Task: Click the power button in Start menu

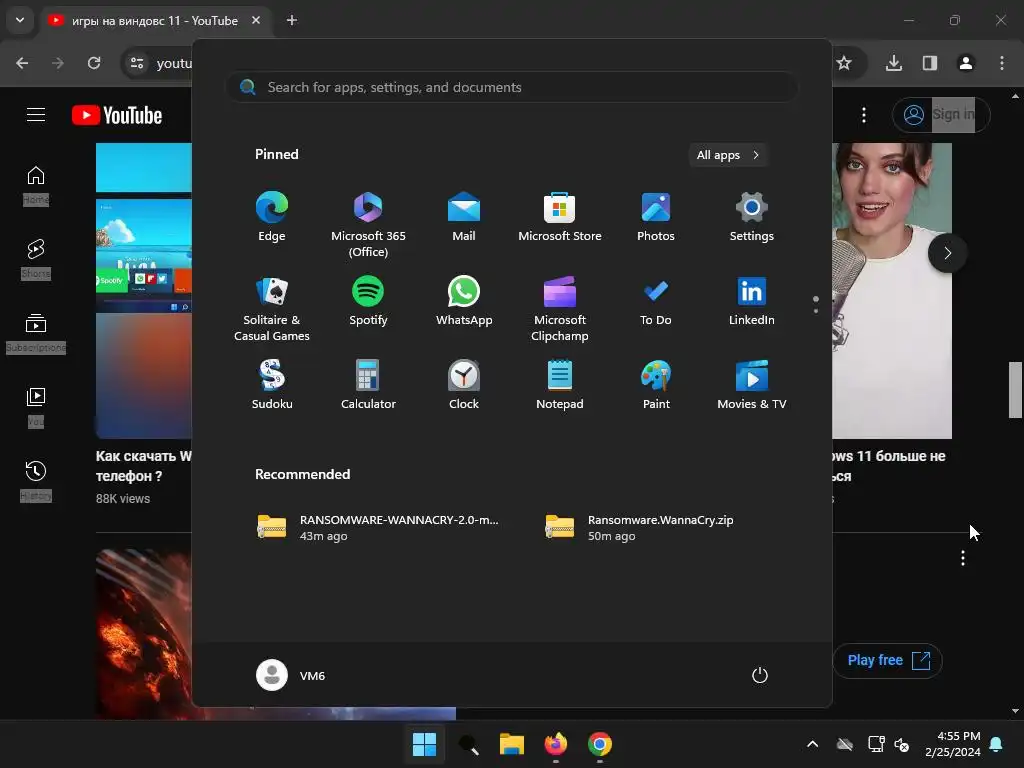Action: click(x=760, y=675)
